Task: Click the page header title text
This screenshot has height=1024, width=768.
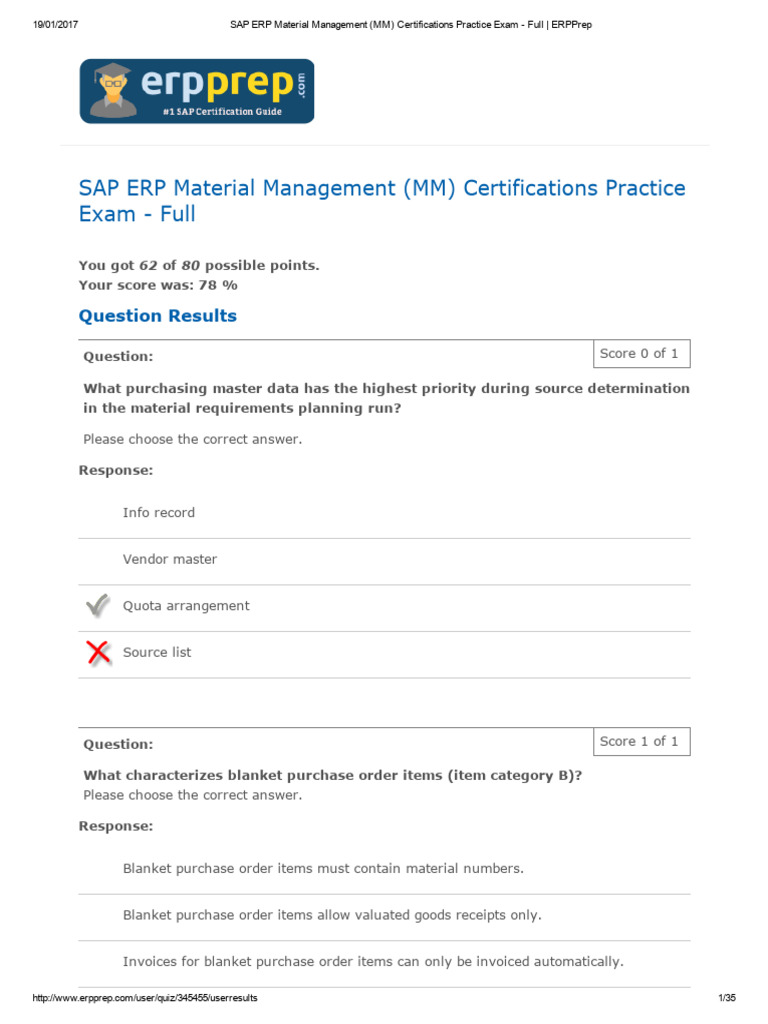Action: point(404,24)
